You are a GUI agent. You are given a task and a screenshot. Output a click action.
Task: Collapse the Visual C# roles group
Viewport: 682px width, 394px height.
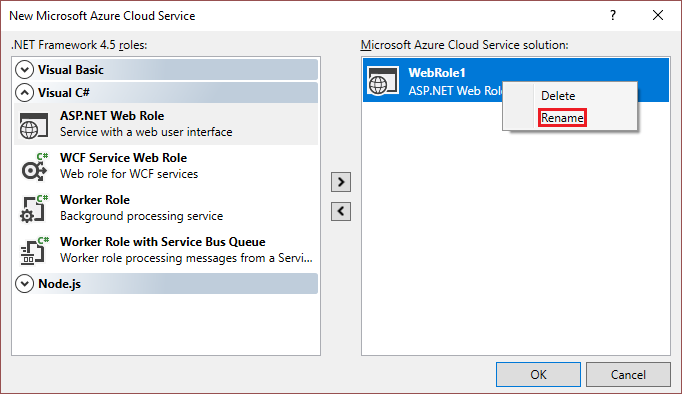pos(24,93)
